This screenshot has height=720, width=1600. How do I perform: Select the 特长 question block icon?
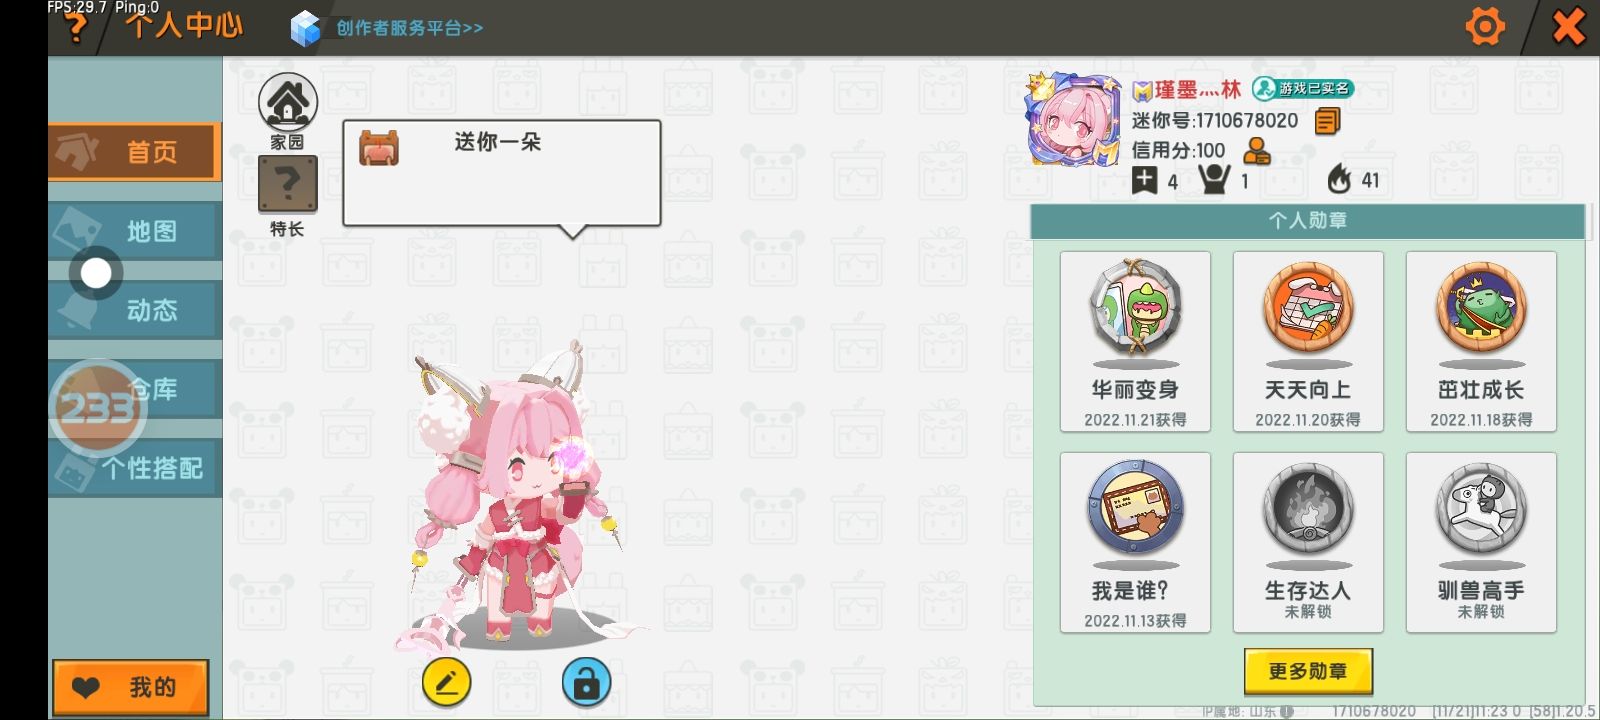[x=288, y=184]
